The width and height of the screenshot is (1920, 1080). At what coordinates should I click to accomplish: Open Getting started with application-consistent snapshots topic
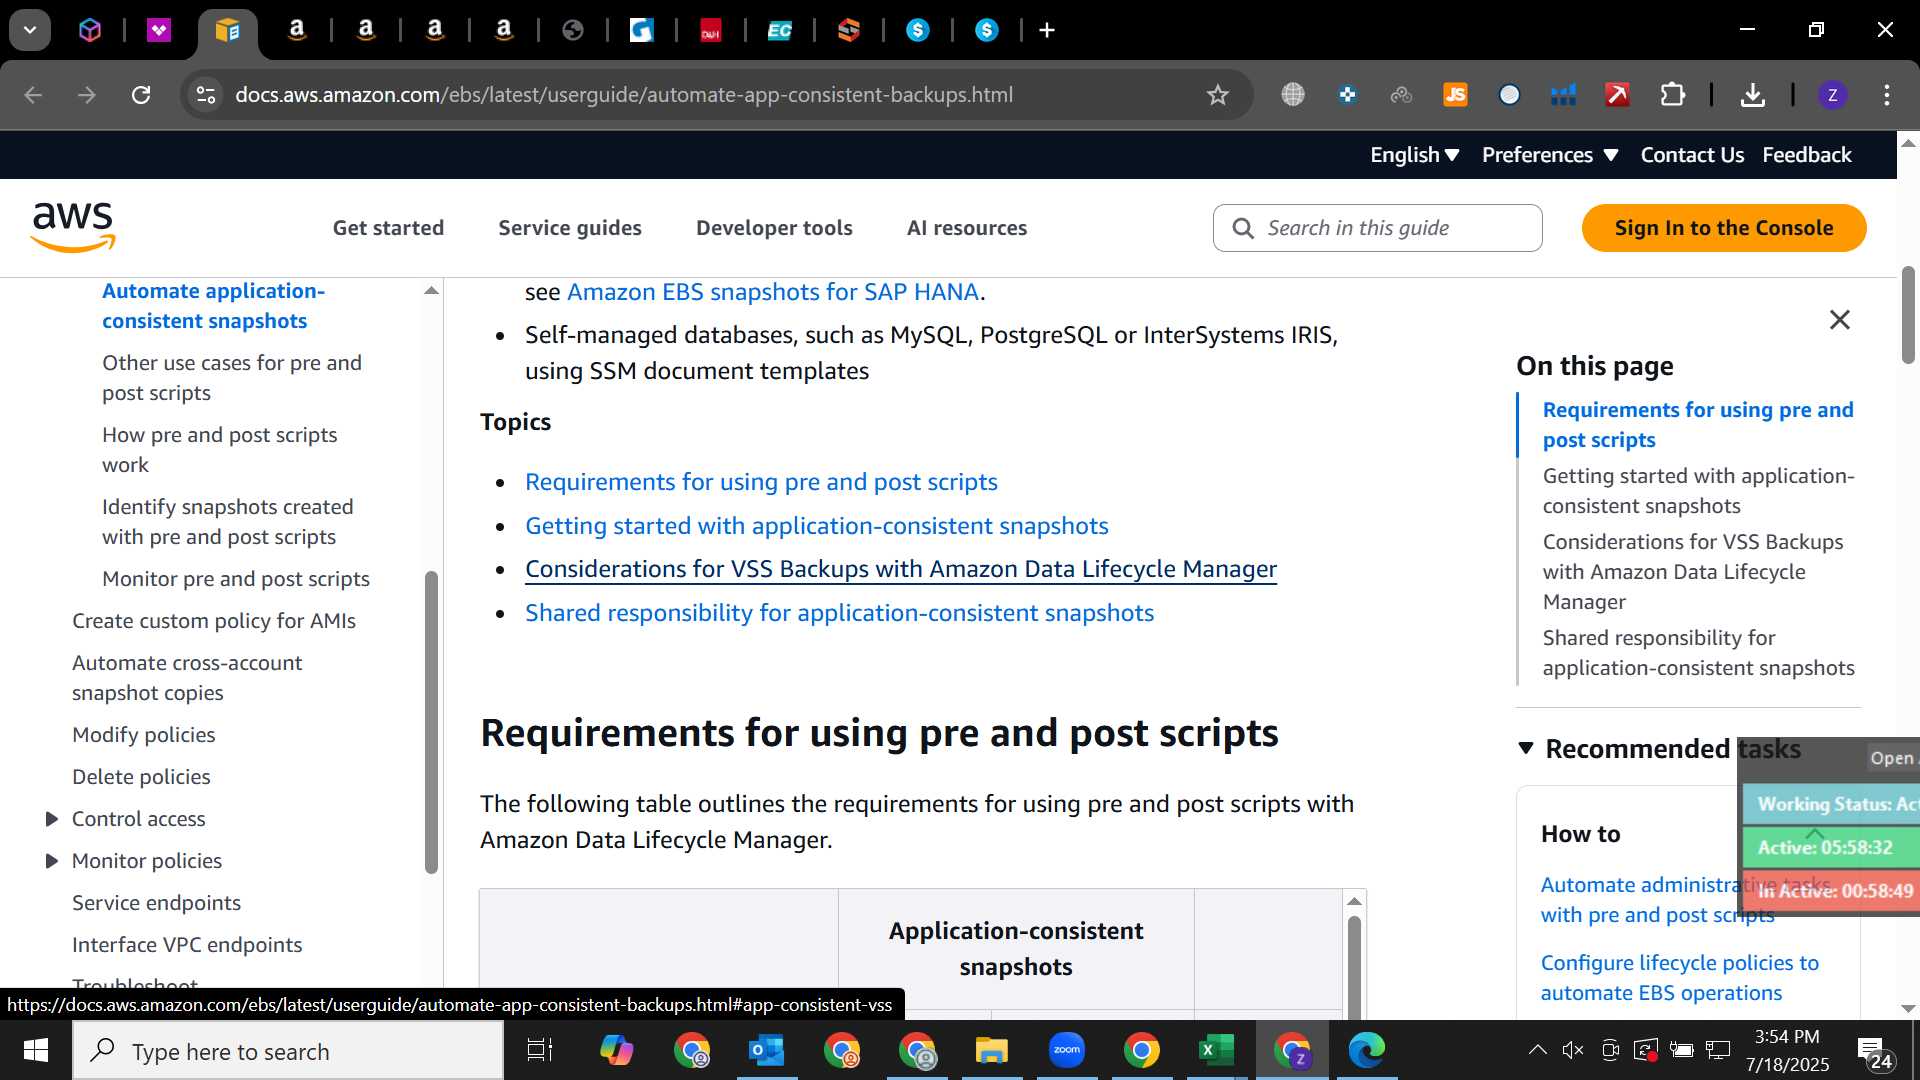pos(816,526)
